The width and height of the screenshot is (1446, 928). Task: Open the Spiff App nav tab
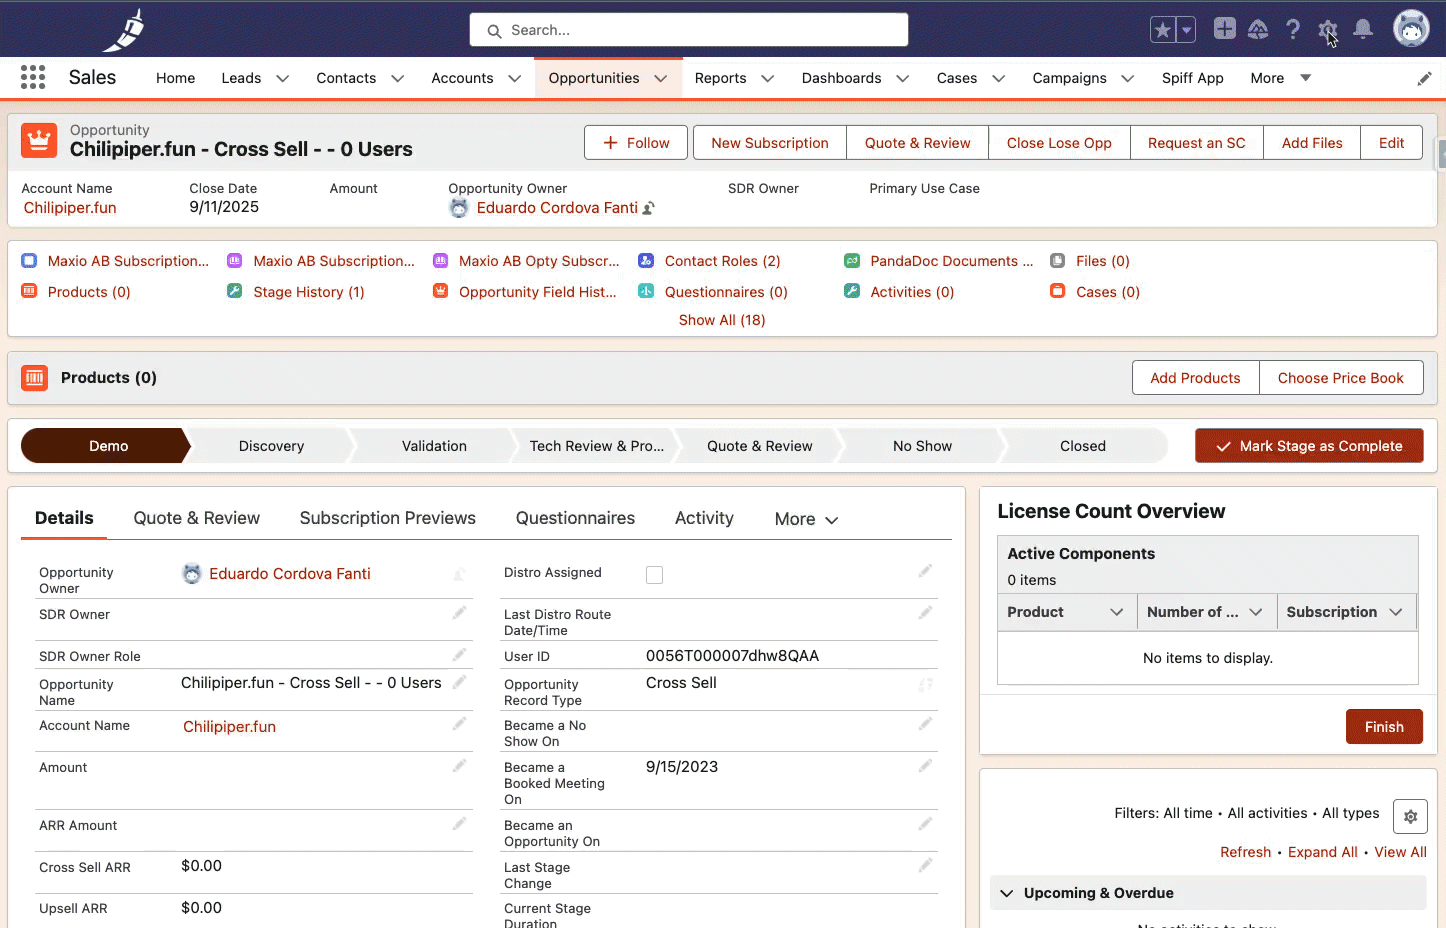pos(1192,78)
